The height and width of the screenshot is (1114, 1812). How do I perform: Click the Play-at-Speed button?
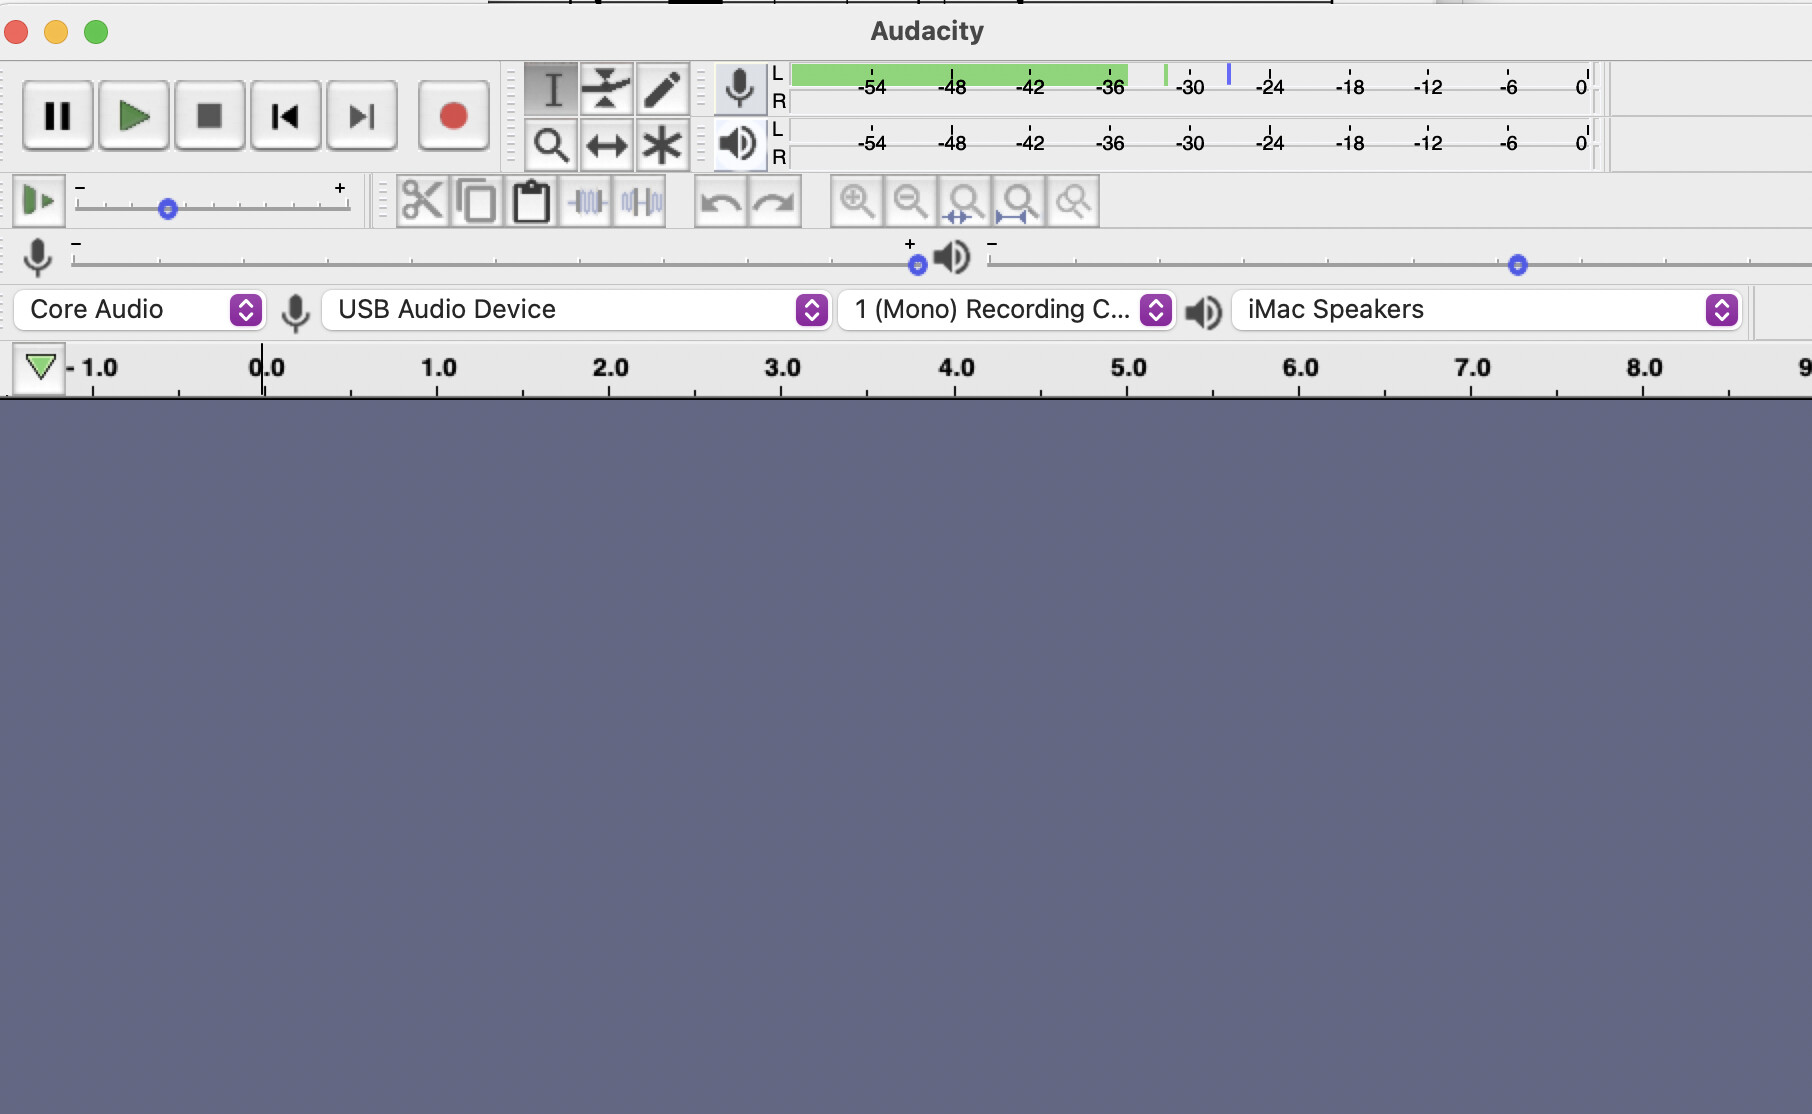(39, 201)
